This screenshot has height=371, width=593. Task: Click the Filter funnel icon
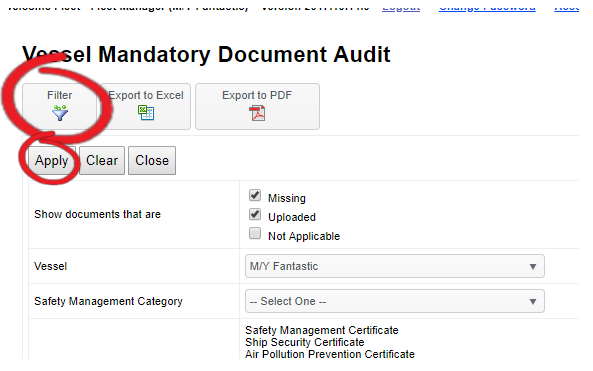coord(60,113)
